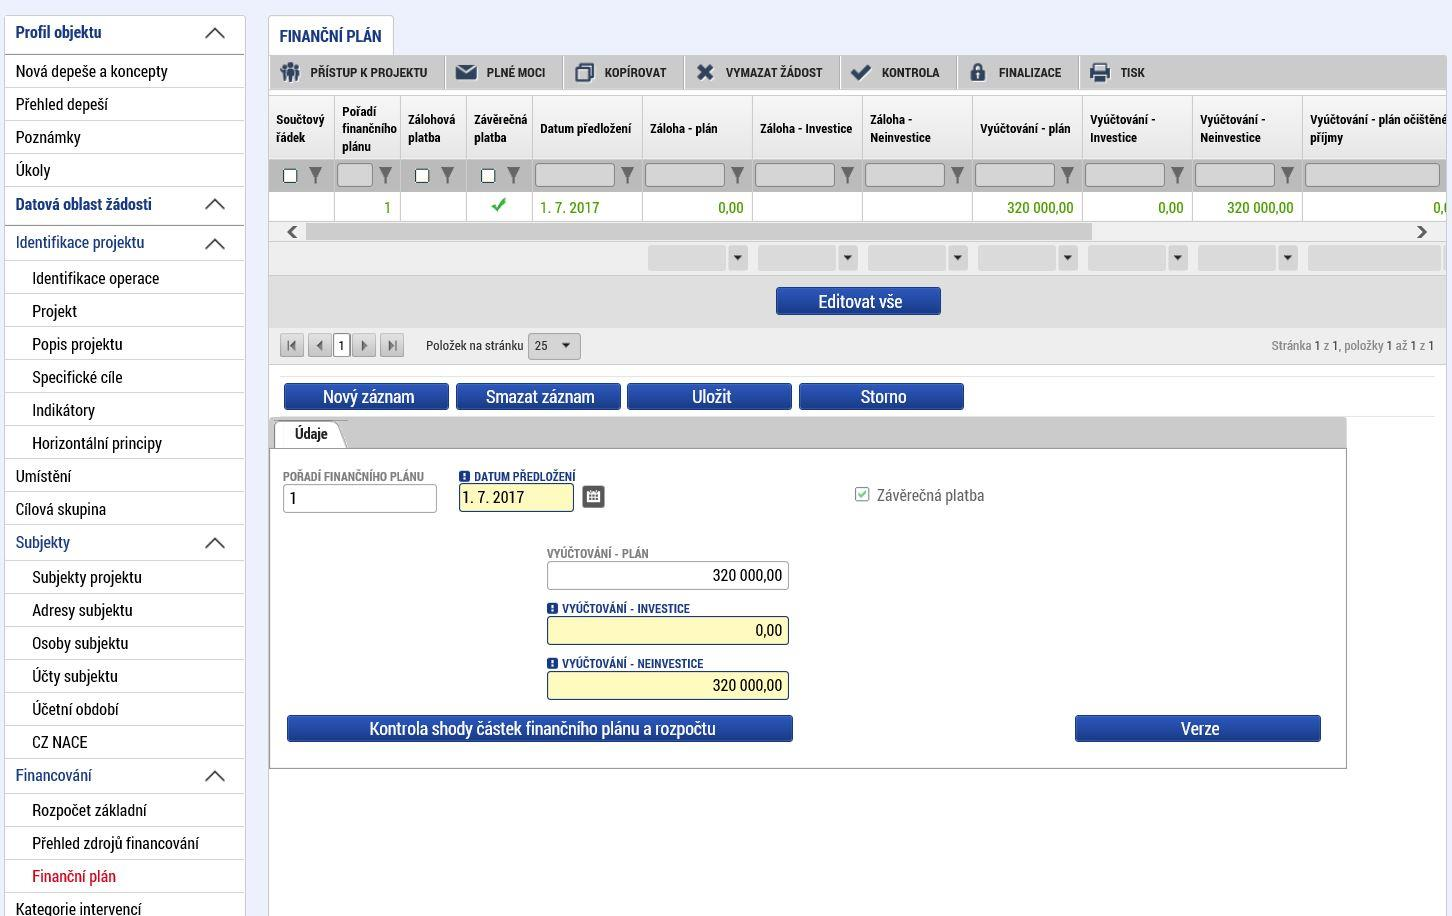Viewport: 1452px width, 916px height.
Task: Click filter funnel for Součtový řádek column
Action: pyautogui.click(x=315, y=176)
